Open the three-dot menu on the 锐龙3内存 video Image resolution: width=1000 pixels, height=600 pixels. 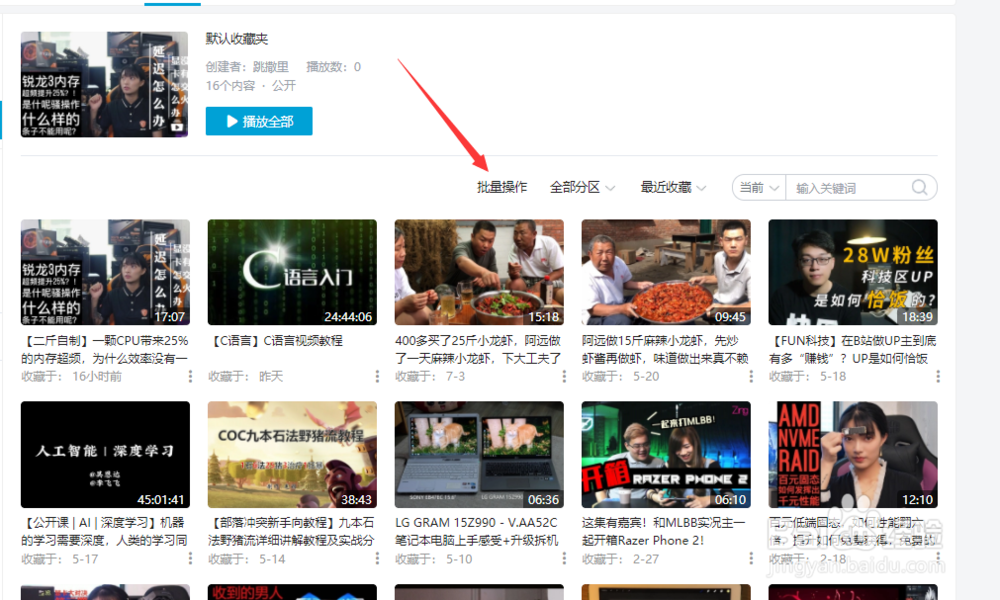coord(189,376)
